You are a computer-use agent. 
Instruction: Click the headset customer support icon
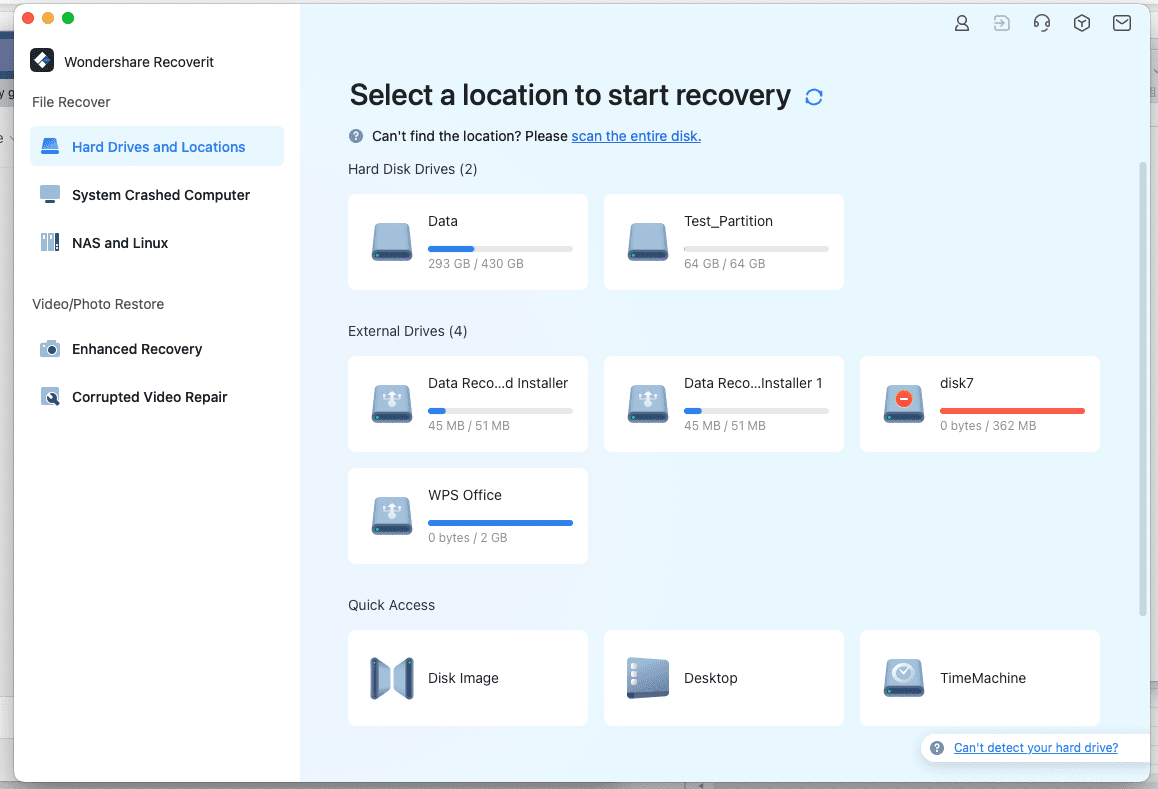(x=1042, y=24)
